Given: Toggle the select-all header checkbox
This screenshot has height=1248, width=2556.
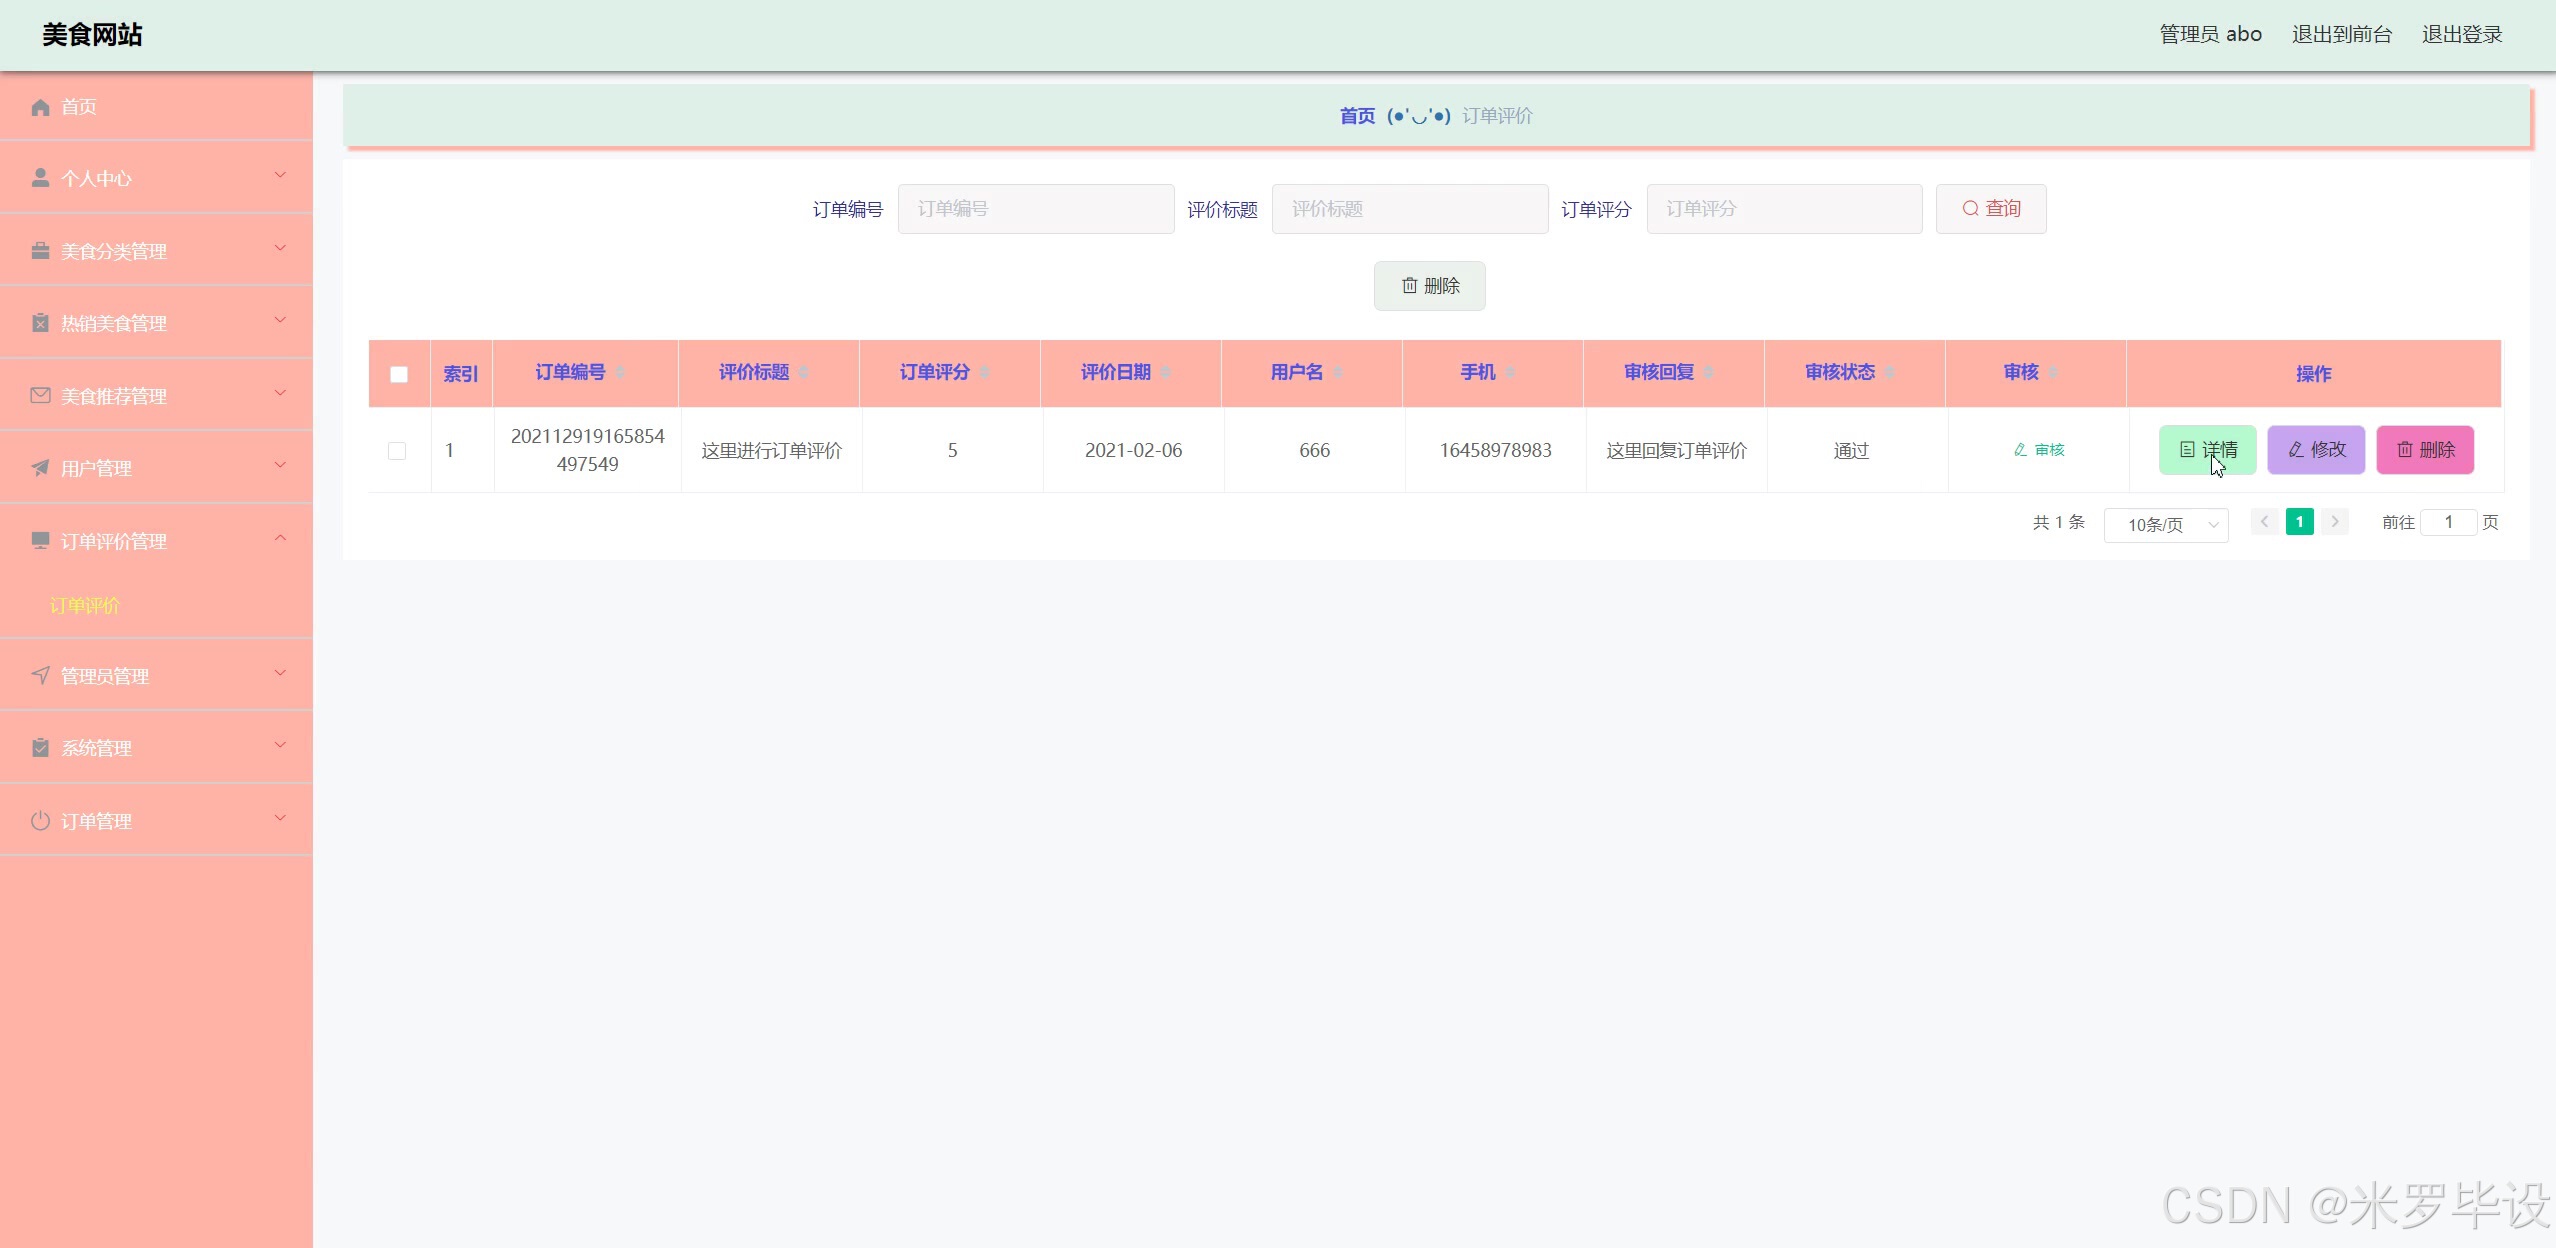Looking at the screenshot, I should tap(399, 374).
